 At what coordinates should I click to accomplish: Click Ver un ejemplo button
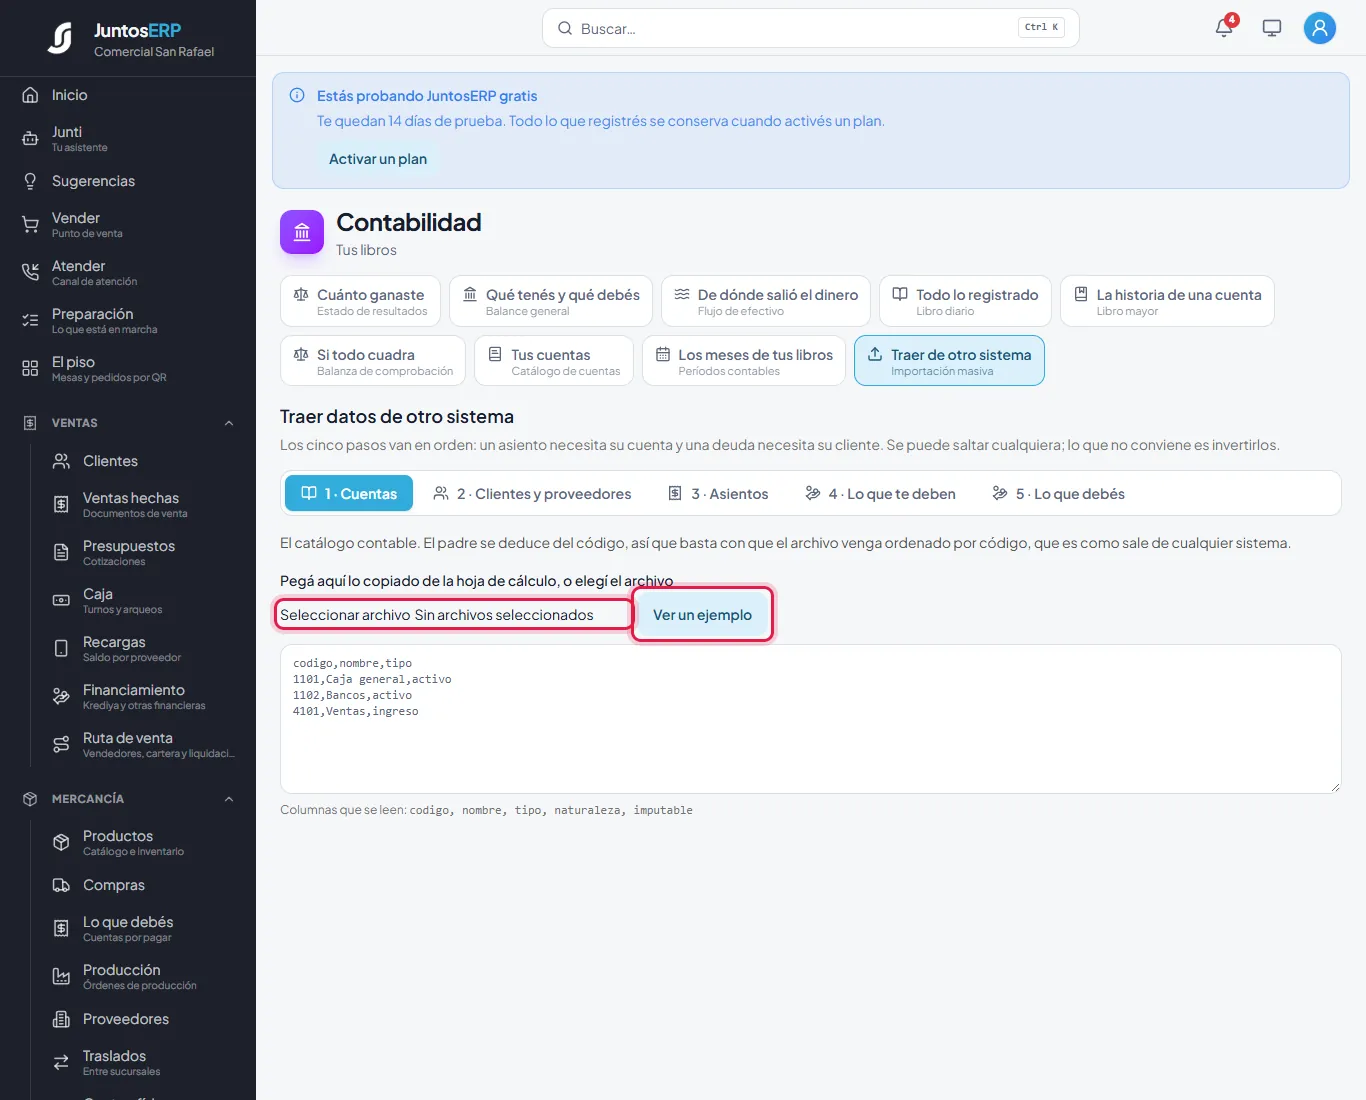(x=702, y=614)
